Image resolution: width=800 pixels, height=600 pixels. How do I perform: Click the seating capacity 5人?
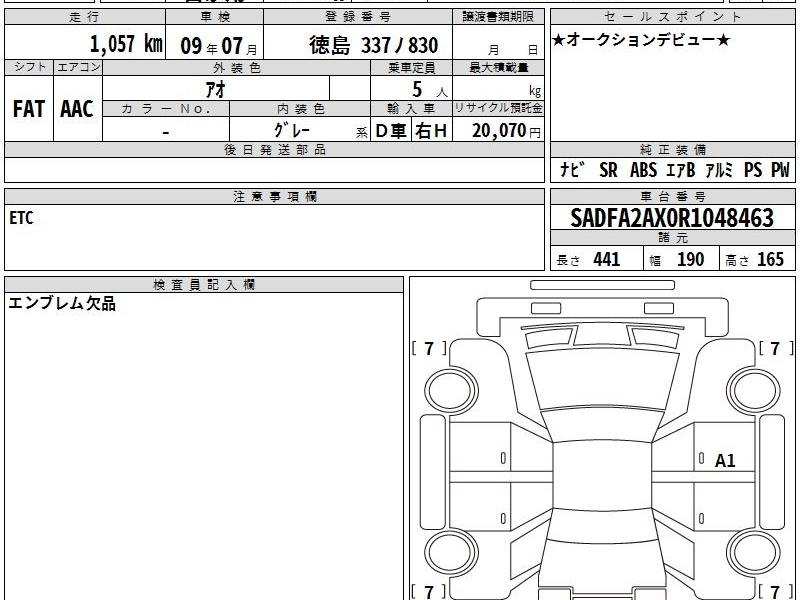(x=429, y=90)
